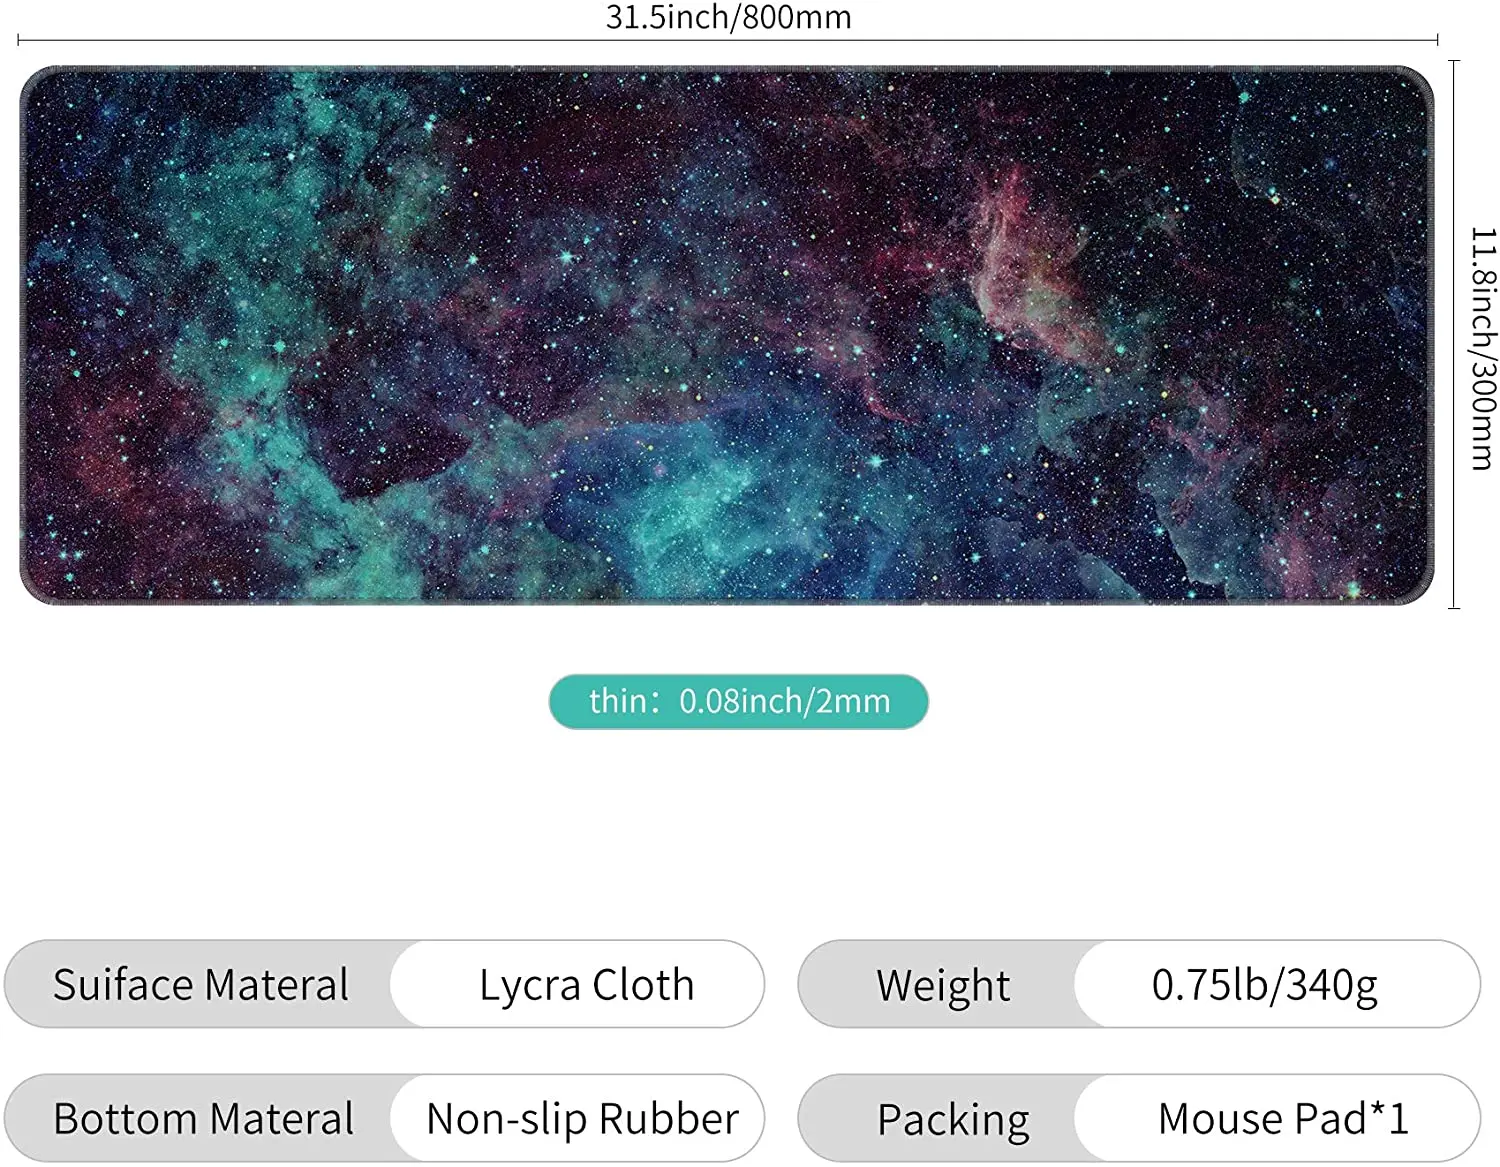Image resolution: width=1500 pixels, height=1167 pixels.
Task: Click the thin 0.08inch/2mm badge
Action: pos(738,701)
